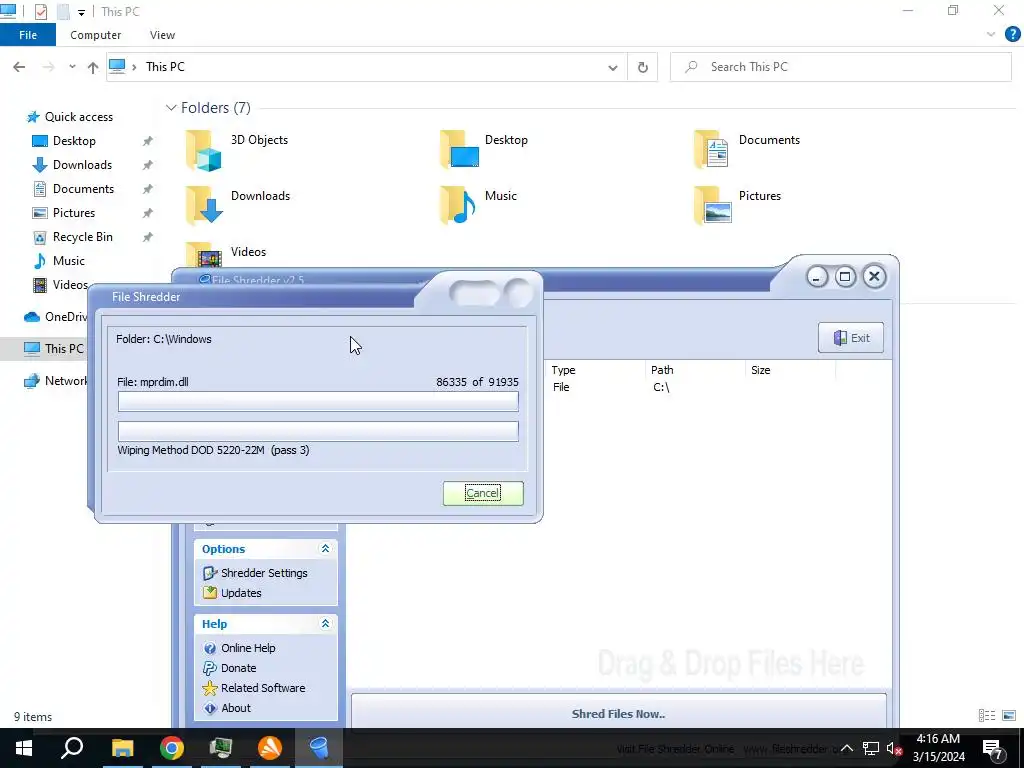Open the Documents folder in Folders list

tap(747, 150)
